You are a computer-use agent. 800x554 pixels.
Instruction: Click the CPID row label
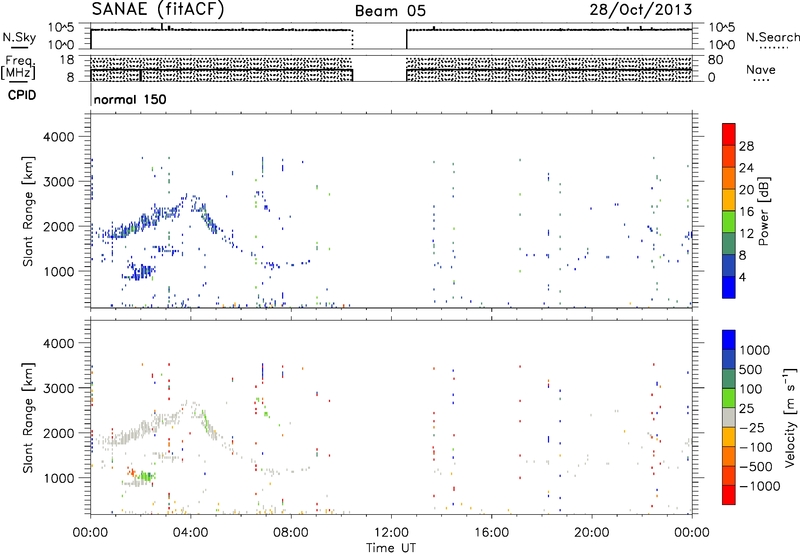click(22, 95)
